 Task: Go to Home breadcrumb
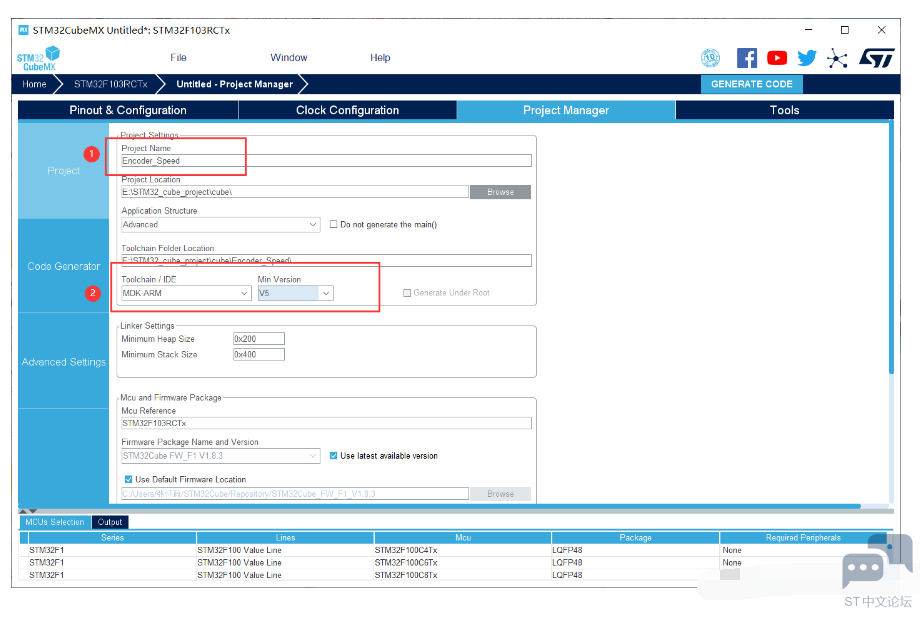click(34, 84)
